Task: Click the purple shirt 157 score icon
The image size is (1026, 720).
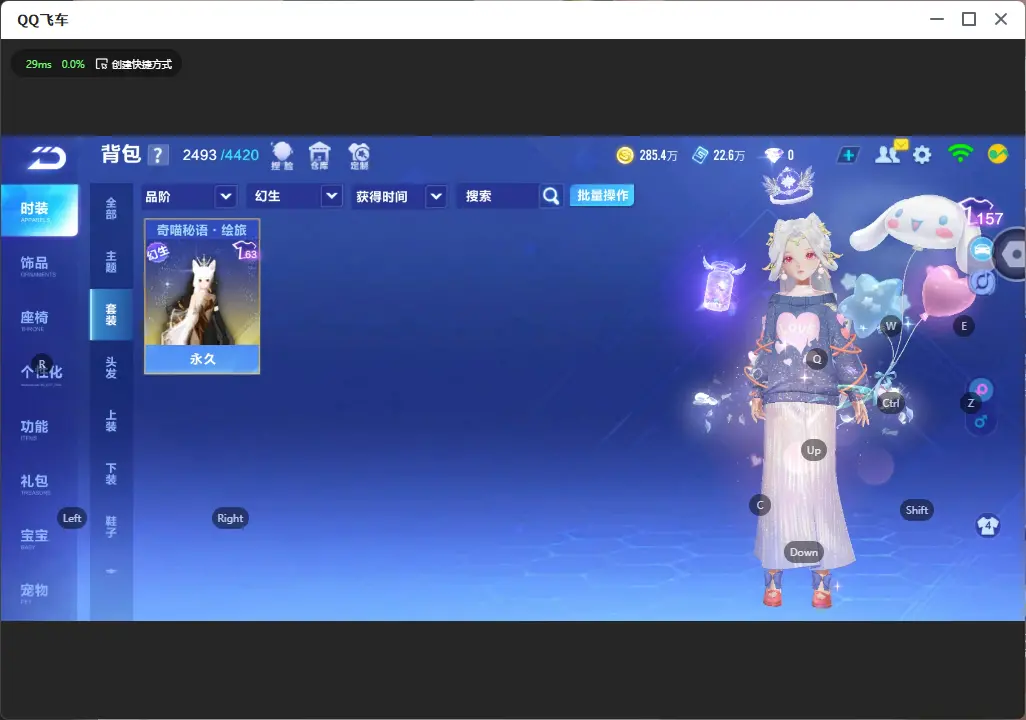Action: coord(983,213)
